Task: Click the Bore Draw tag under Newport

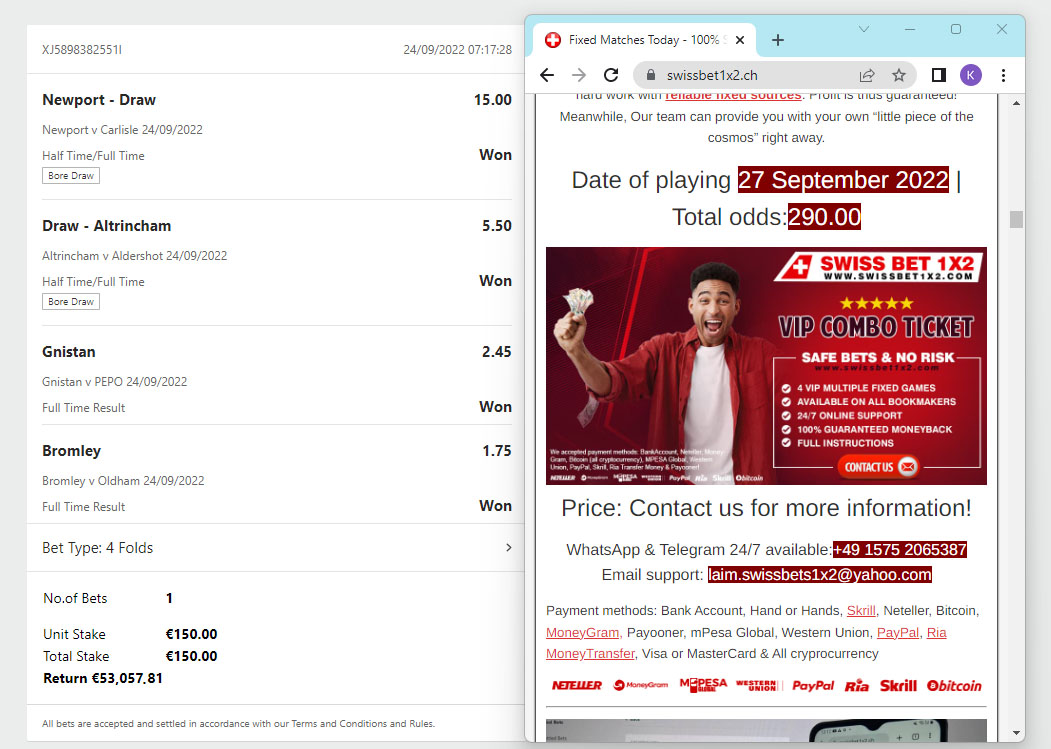Action: tap(71, 176)
